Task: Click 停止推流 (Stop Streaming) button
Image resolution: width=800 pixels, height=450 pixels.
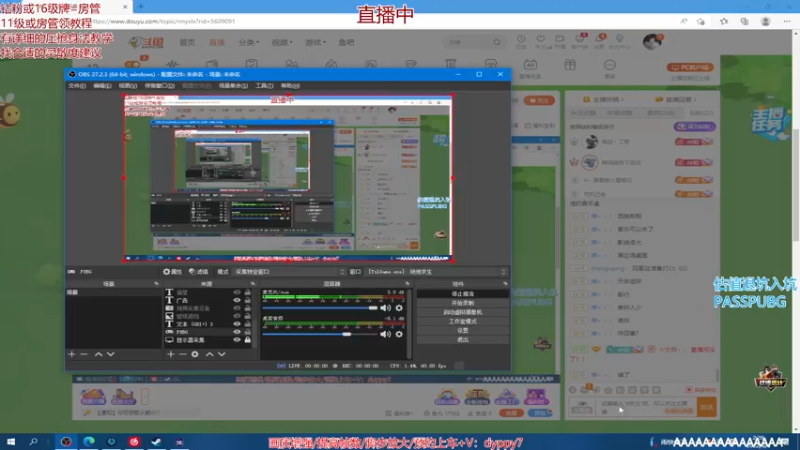Action: [x=463, y=294]
